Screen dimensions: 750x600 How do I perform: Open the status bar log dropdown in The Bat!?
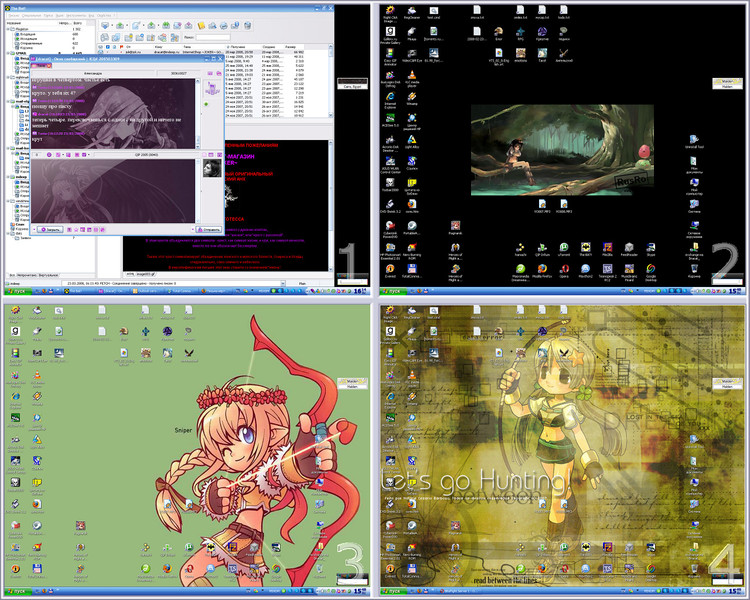pyautogui.click(x=283, y=284)
